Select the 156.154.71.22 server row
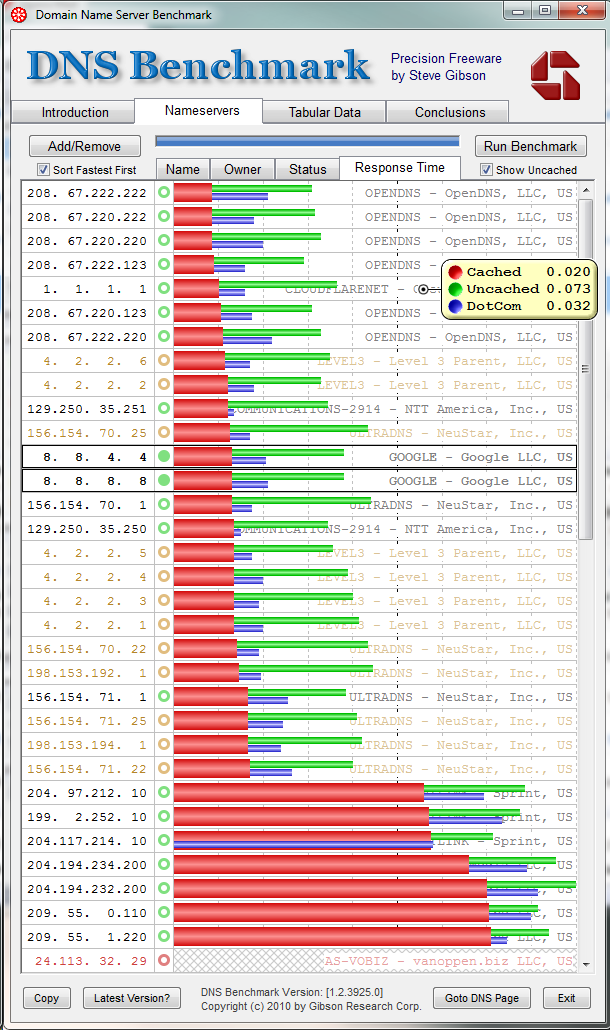The width and height of the screenshot is (610, 1030). [299, 769]
